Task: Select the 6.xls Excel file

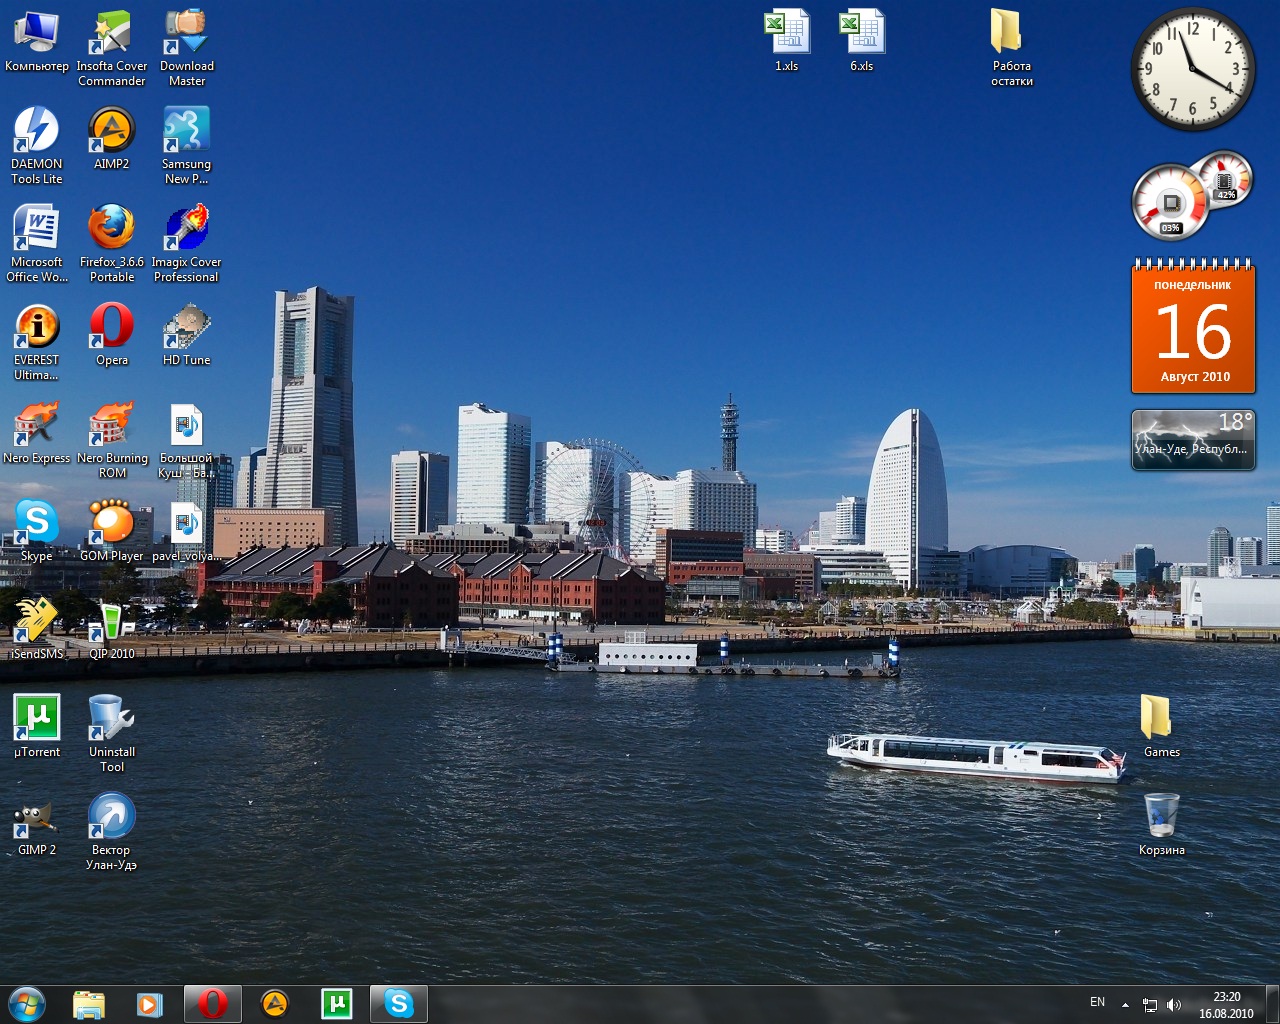Action: pyautogui.click(x=861, y=33)
